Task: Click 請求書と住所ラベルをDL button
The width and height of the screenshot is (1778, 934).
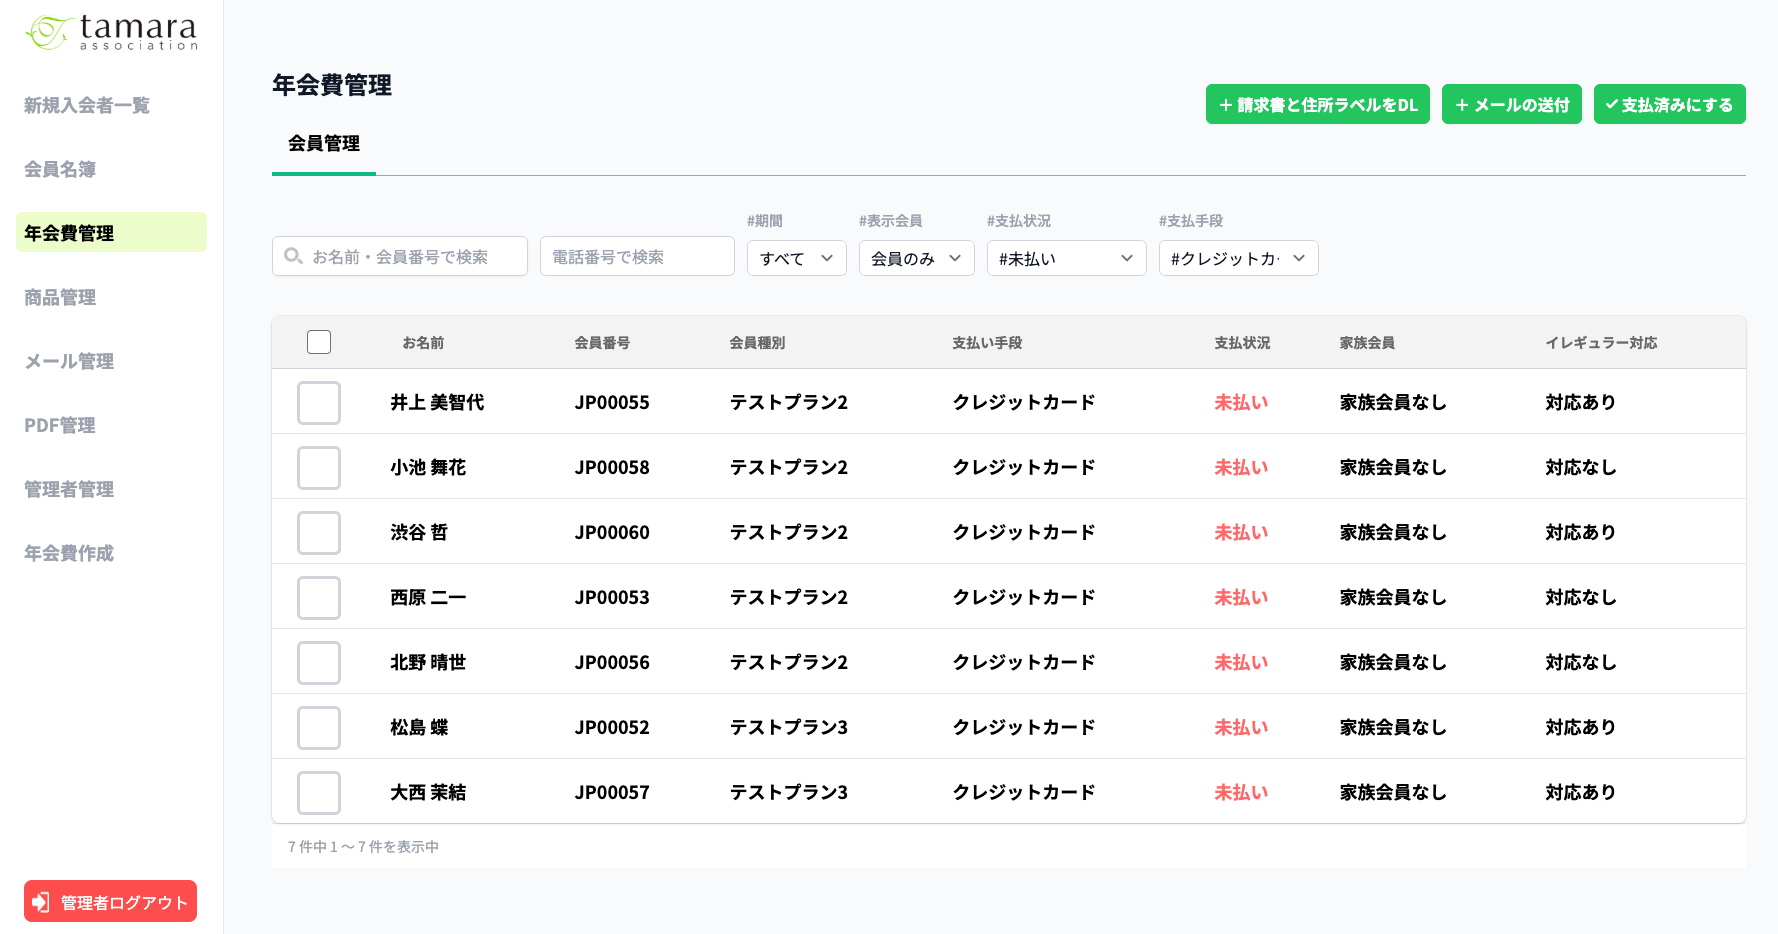Action: 1318,104
